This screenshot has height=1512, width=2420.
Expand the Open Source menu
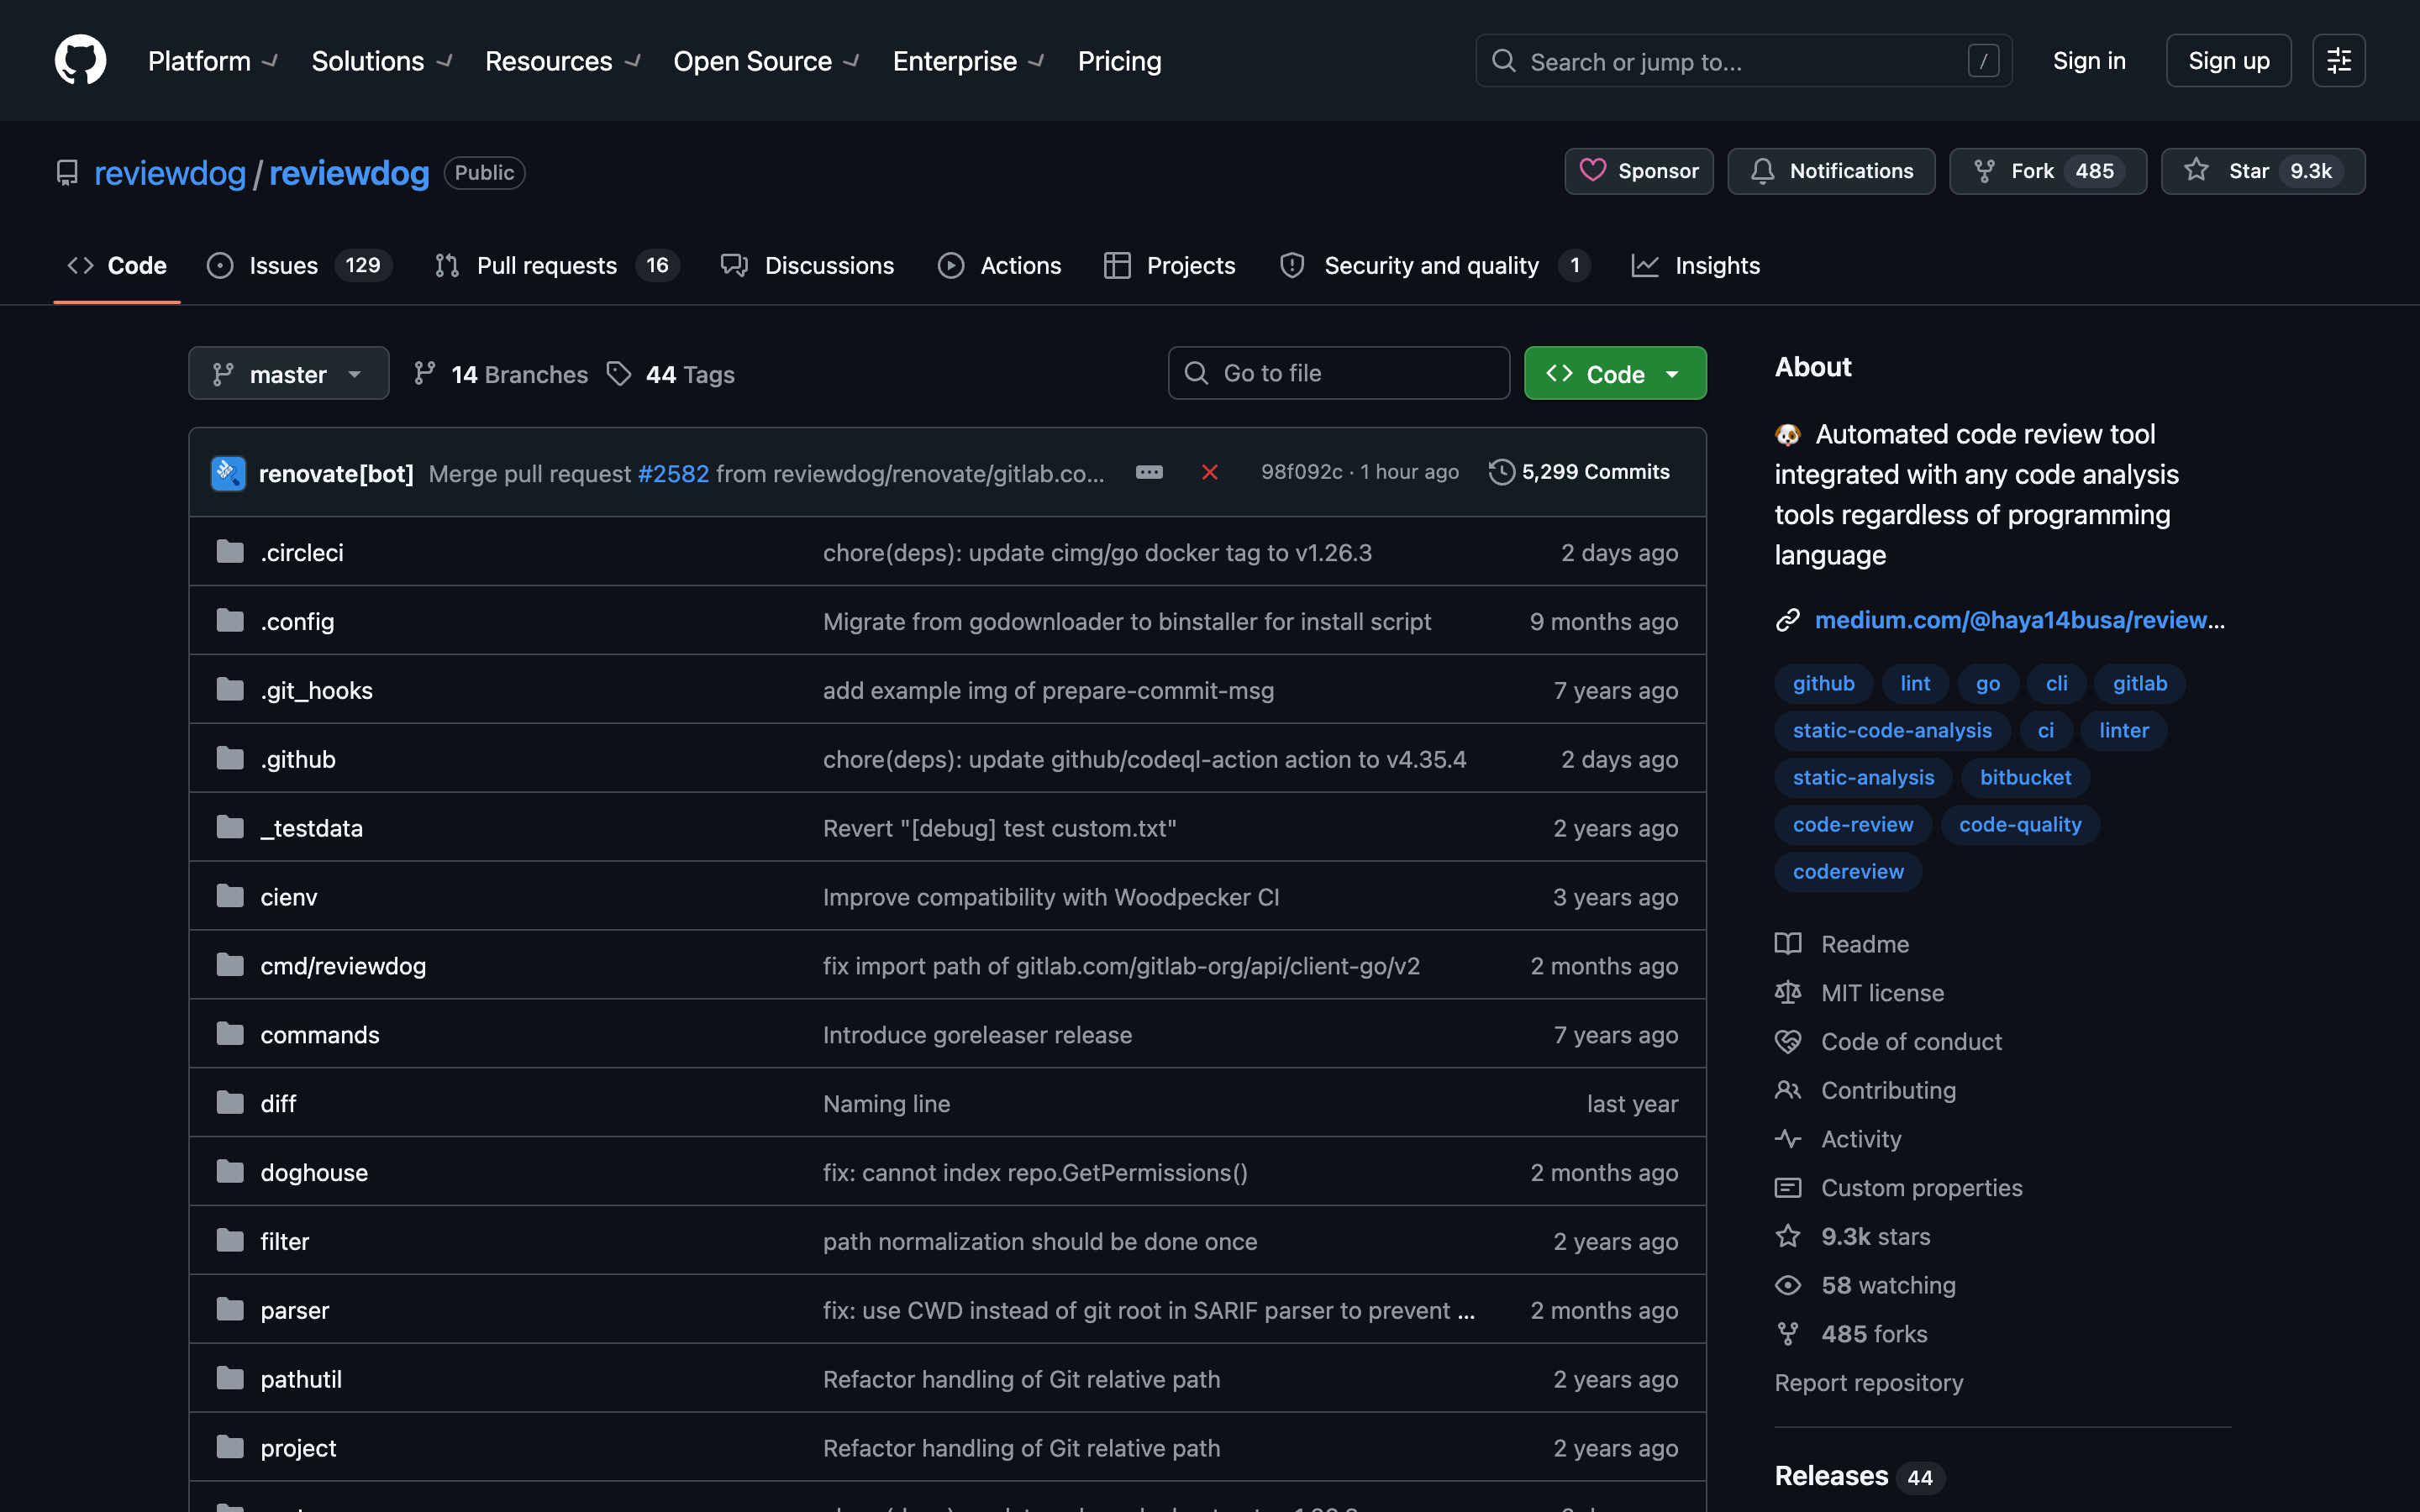click(766, 61)
